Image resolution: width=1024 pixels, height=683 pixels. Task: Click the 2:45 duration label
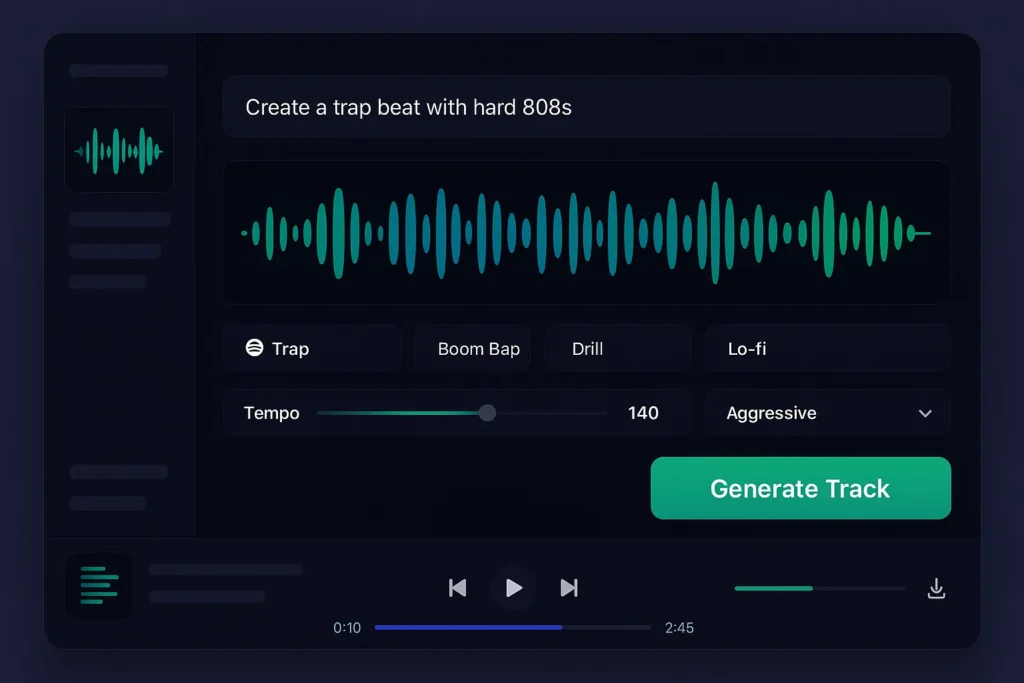click(x=680, y=627)
